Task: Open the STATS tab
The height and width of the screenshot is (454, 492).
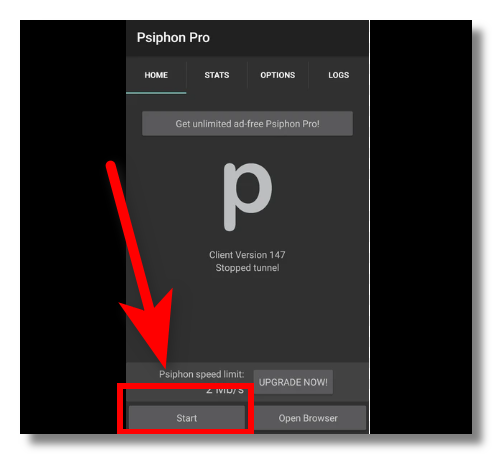Action: 217,75
